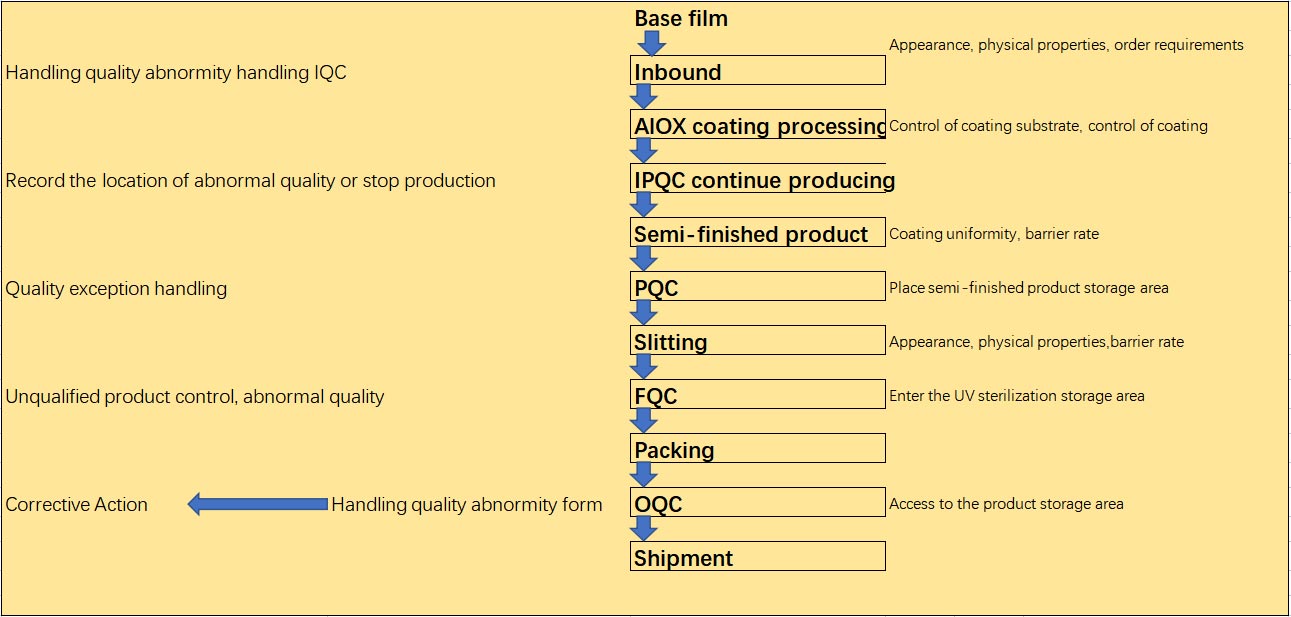The height and width of the screenshot is (617, 1291).
Task: Select the left arrow pointing to Corrective Action
Action: (x=258, y=504)
